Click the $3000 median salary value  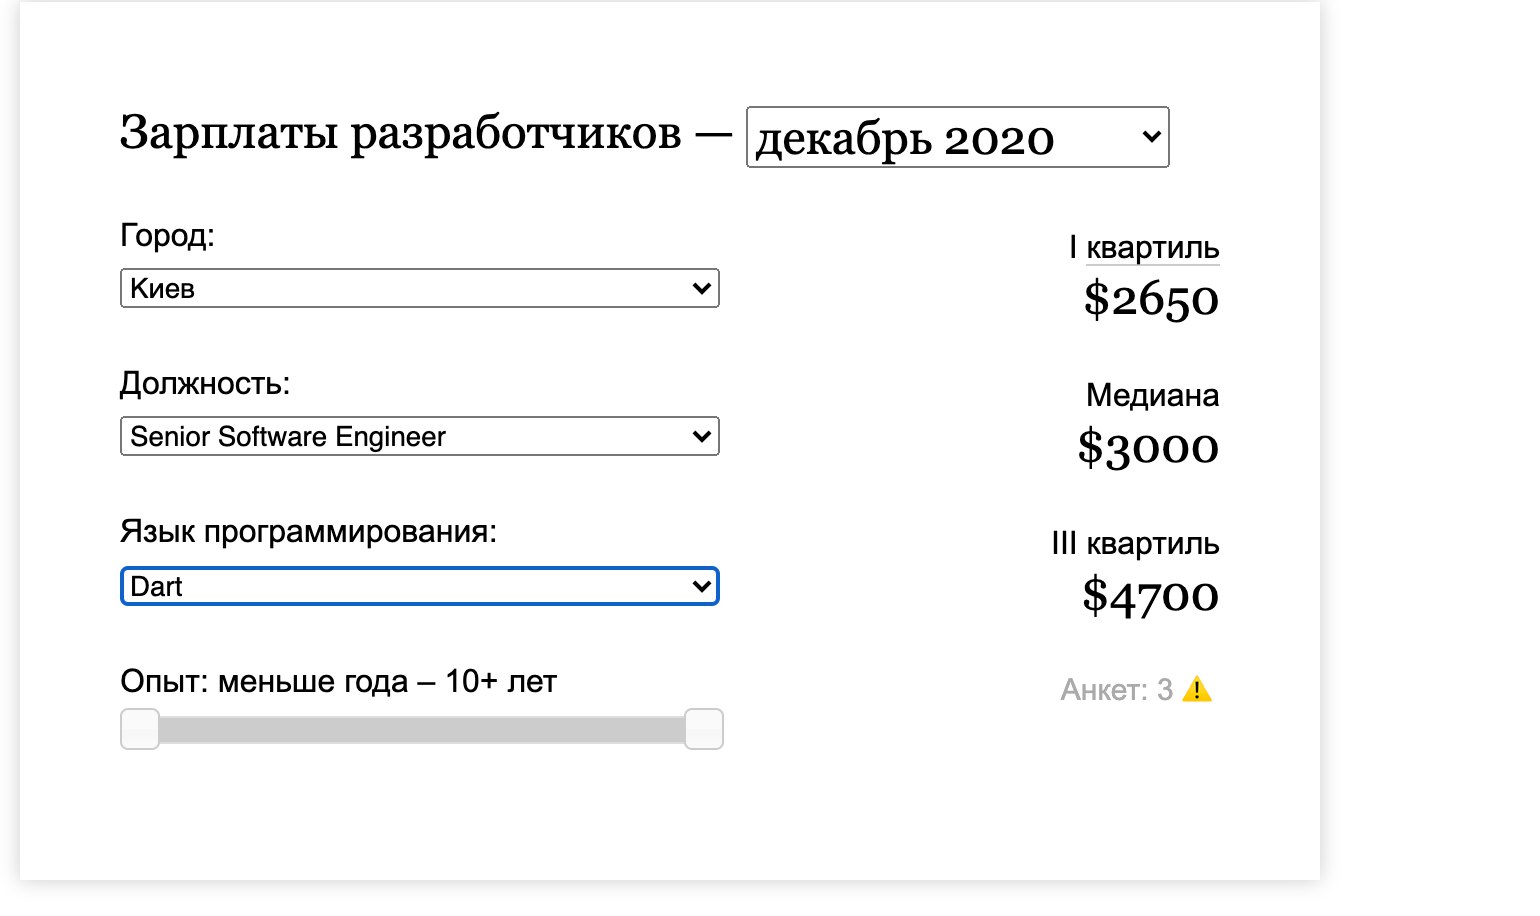point(1148,447)
